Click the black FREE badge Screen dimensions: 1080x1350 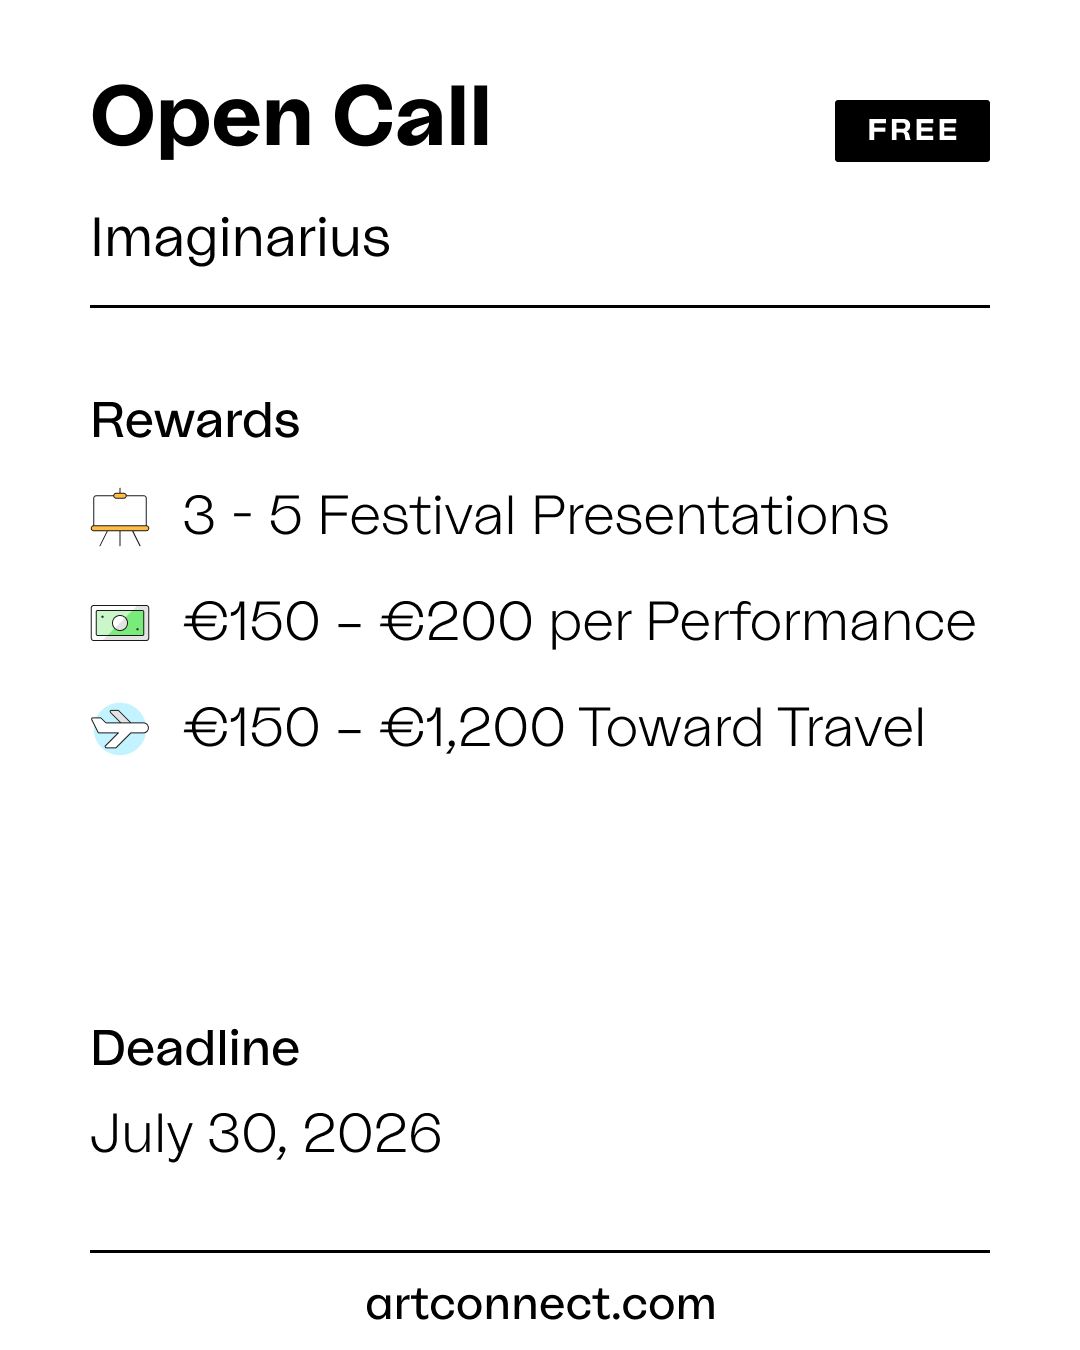(x=912, y=131)
